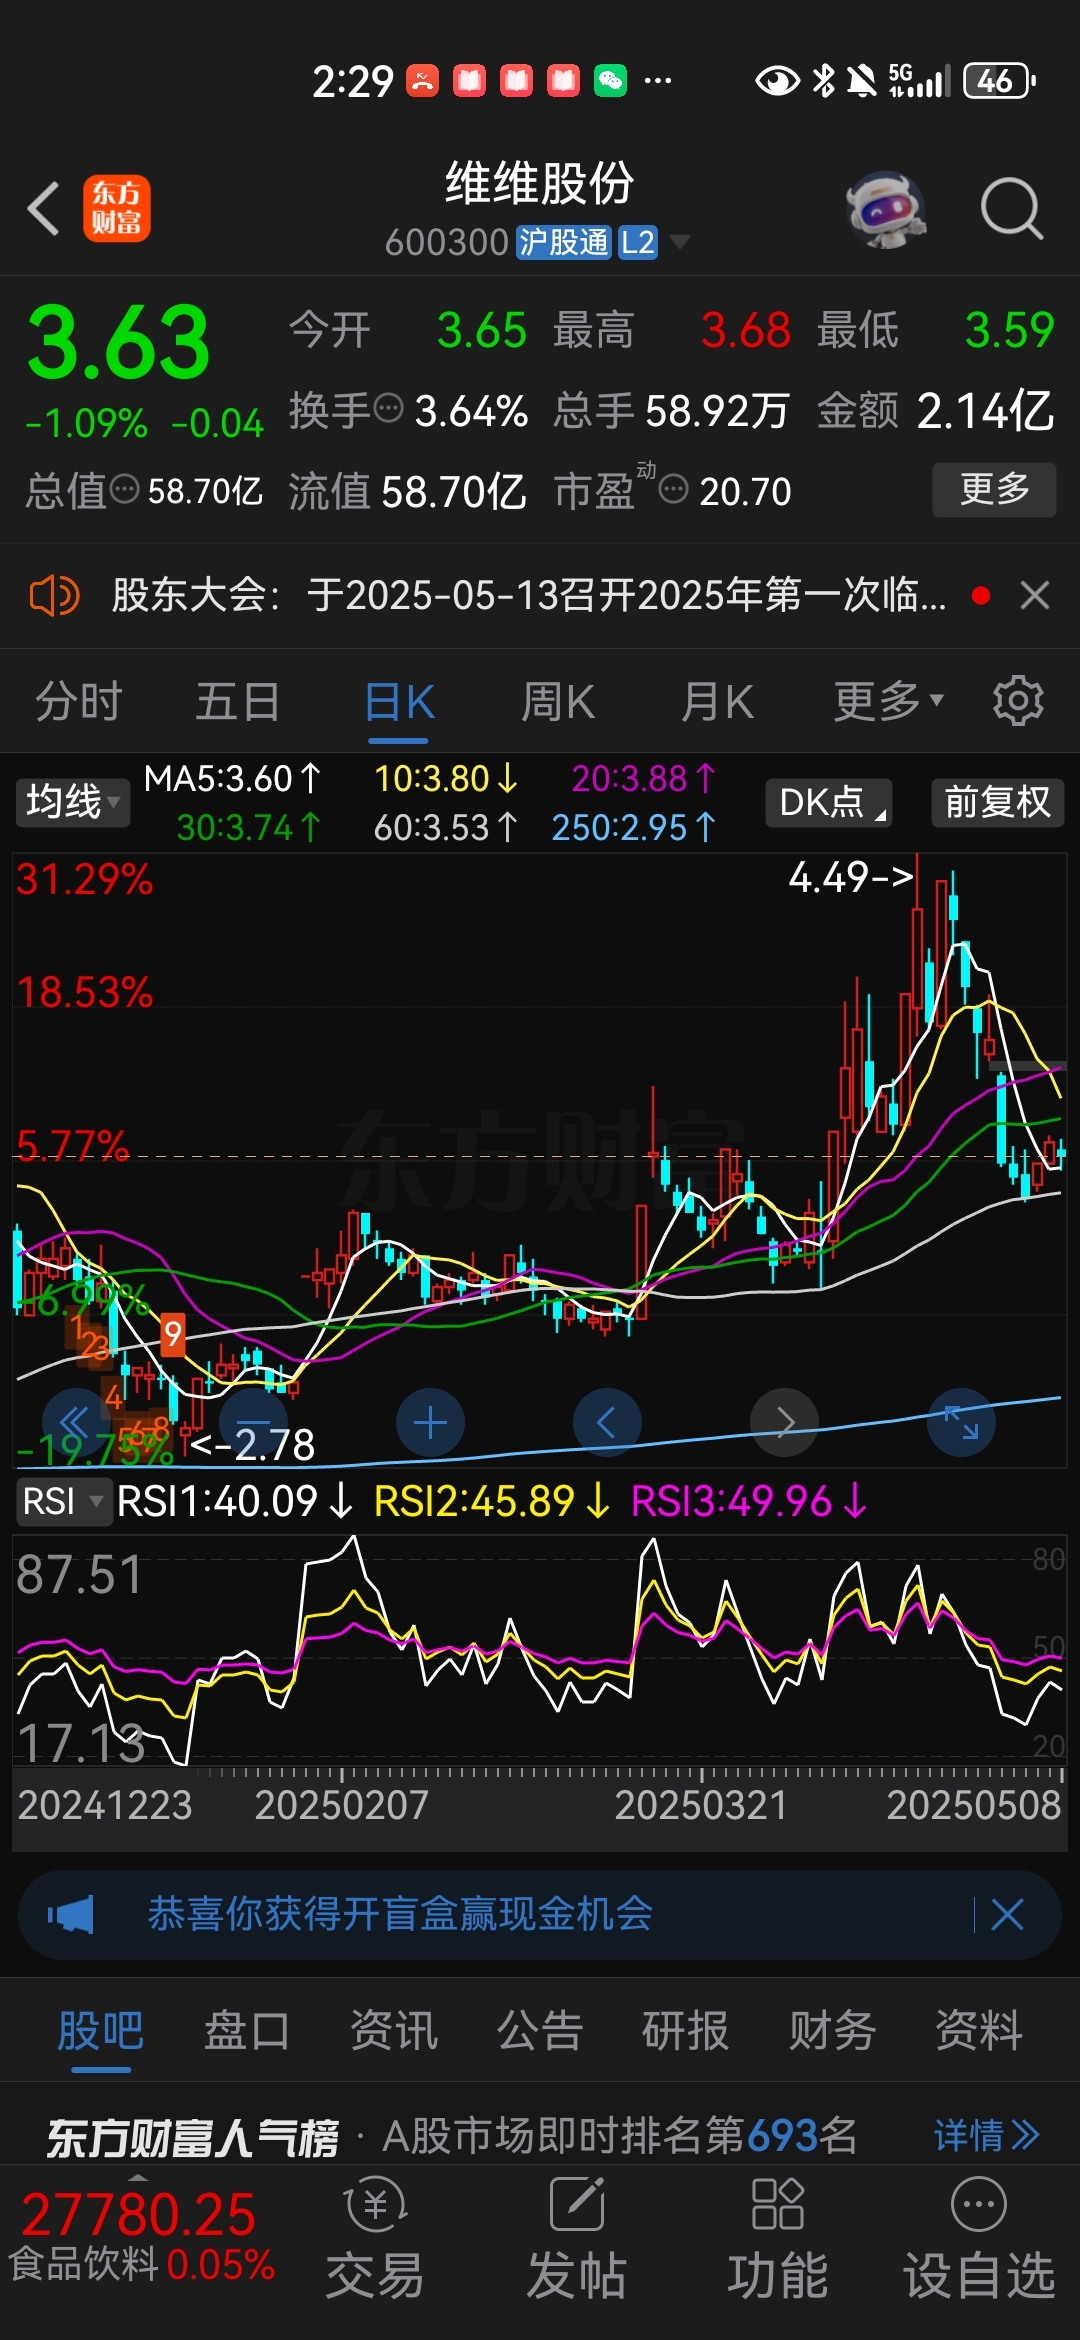Open 总值 info icon
This screenshot has height=2340, width=1080.
tap(124, 490)
